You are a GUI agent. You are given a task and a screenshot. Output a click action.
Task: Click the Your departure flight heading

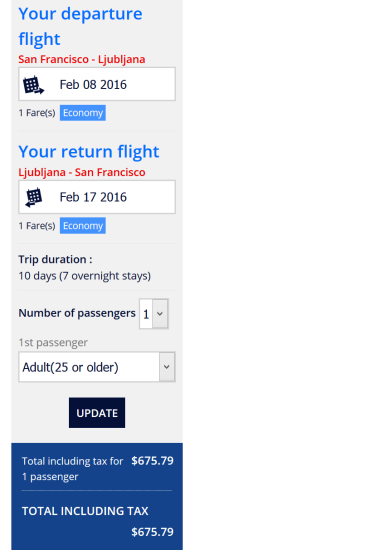80,26
